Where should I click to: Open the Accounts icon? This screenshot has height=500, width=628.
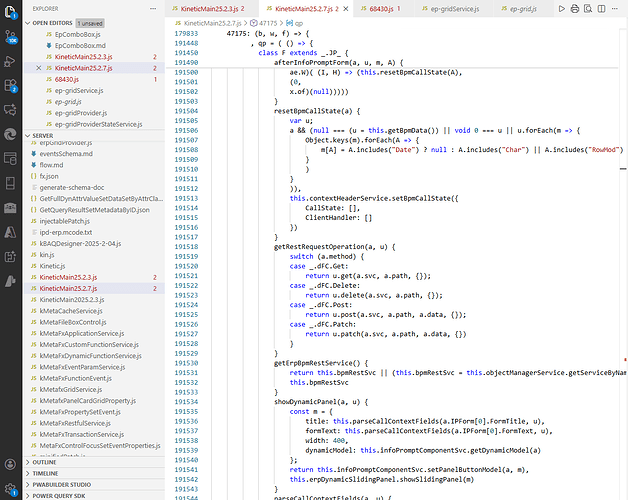click(10, 464)
